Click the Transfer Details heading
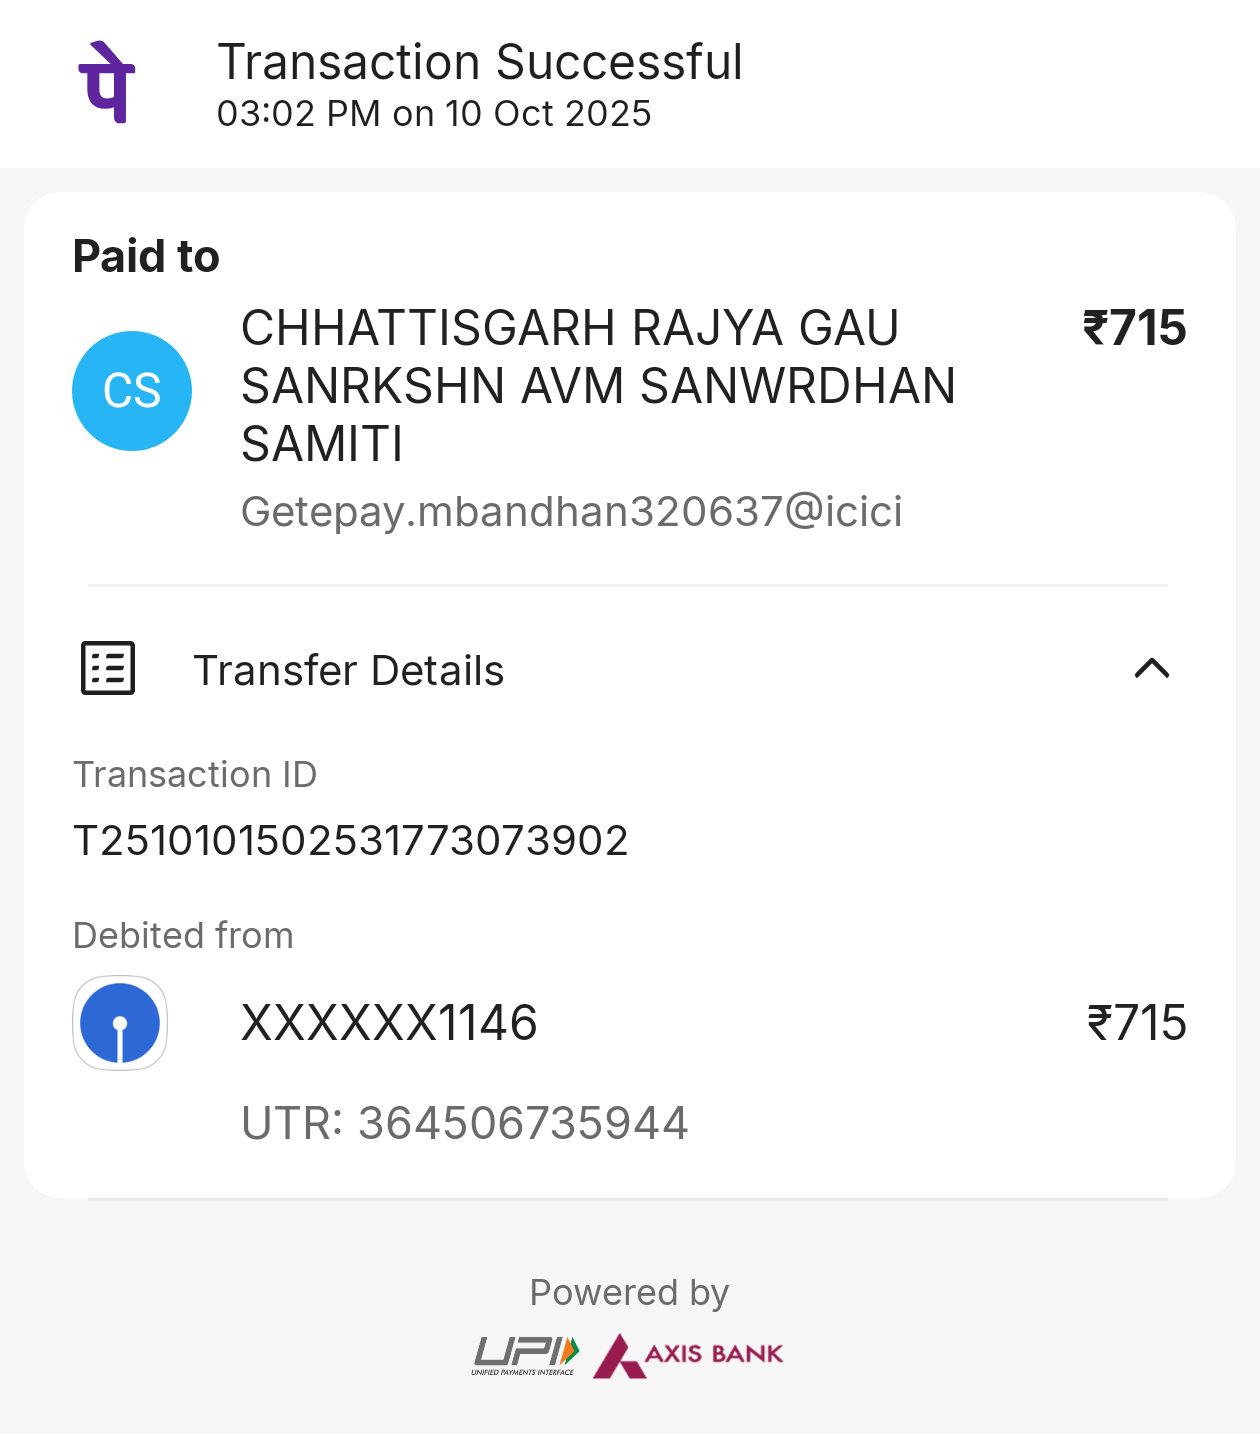The width and height of the screenshot is (1260, 1434). point(348,671)
